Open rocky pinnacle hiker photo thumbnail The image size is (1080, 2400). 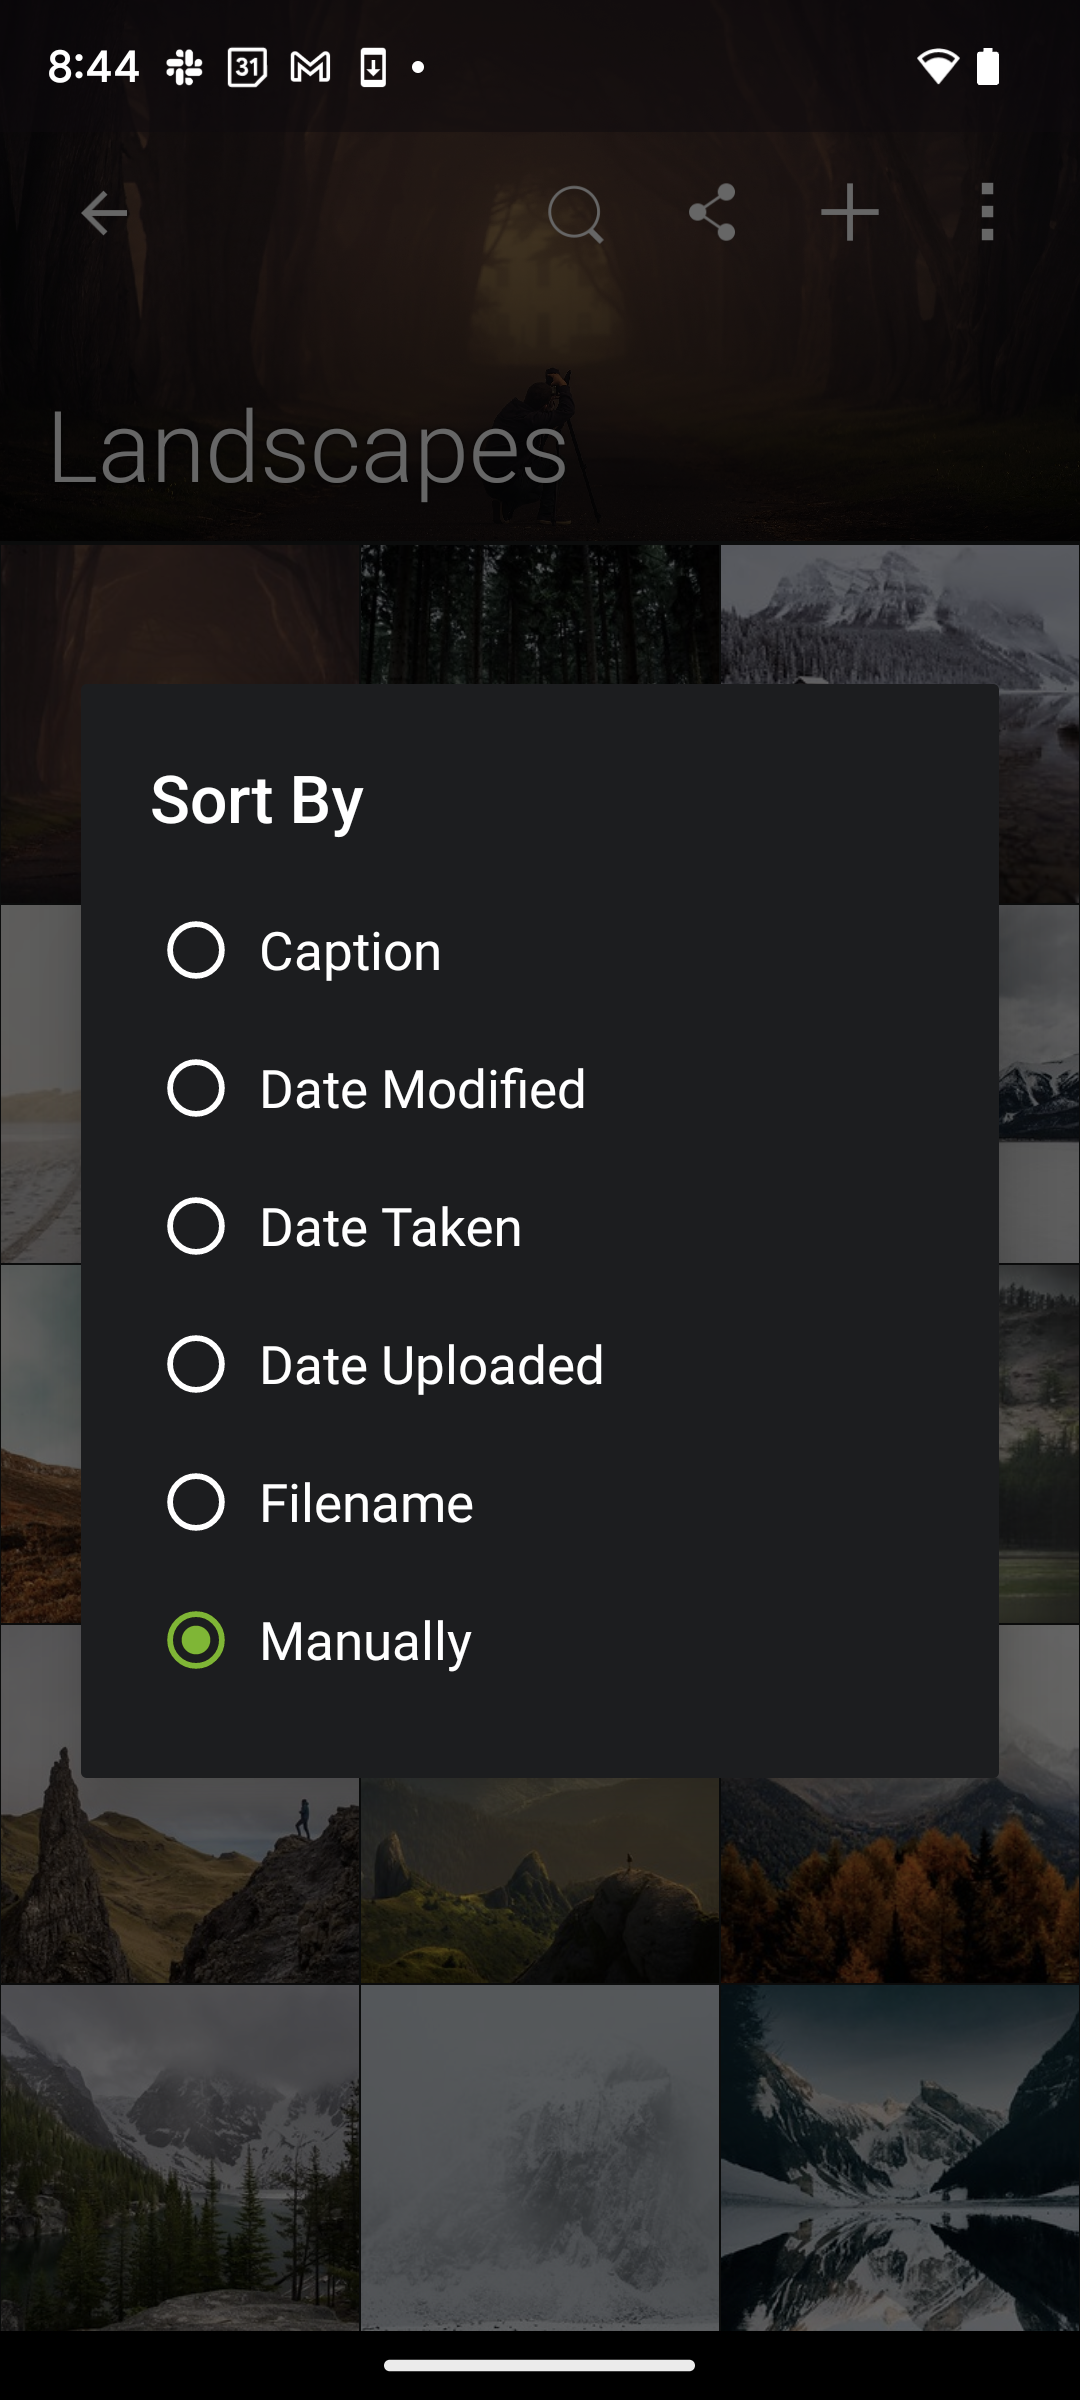click(180, 1880)
